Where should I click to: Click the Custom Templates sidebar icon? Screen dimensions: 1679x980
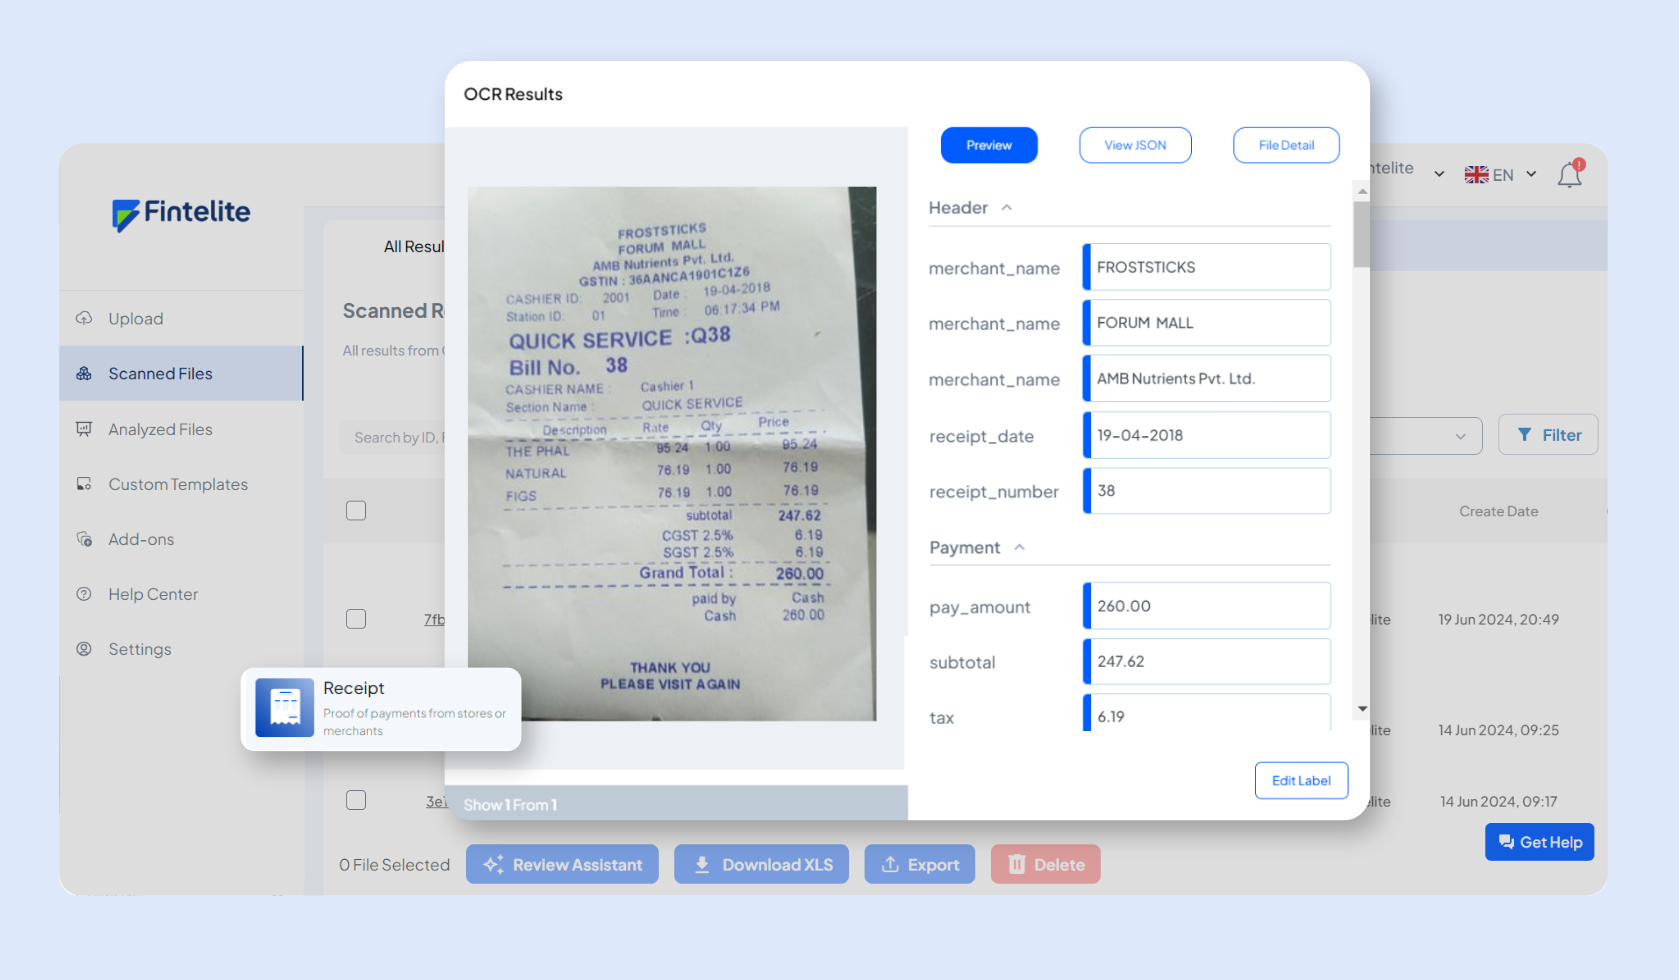coord(84,484)
